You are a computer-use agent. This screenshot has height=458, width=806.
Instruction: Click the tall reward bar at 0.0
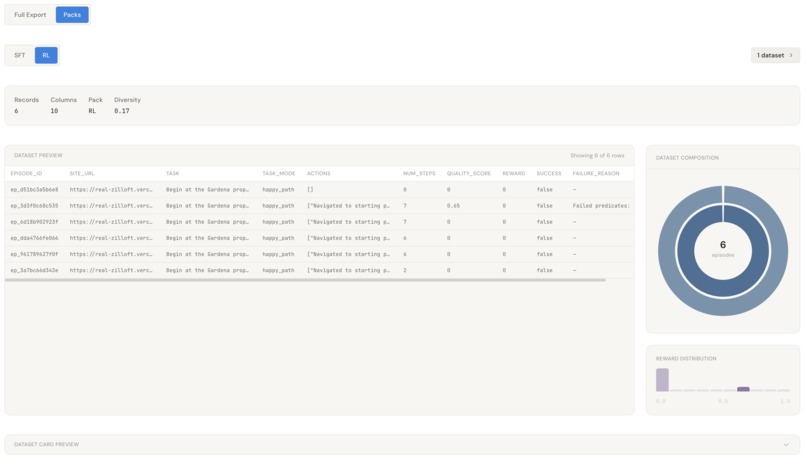pos(662,380)
